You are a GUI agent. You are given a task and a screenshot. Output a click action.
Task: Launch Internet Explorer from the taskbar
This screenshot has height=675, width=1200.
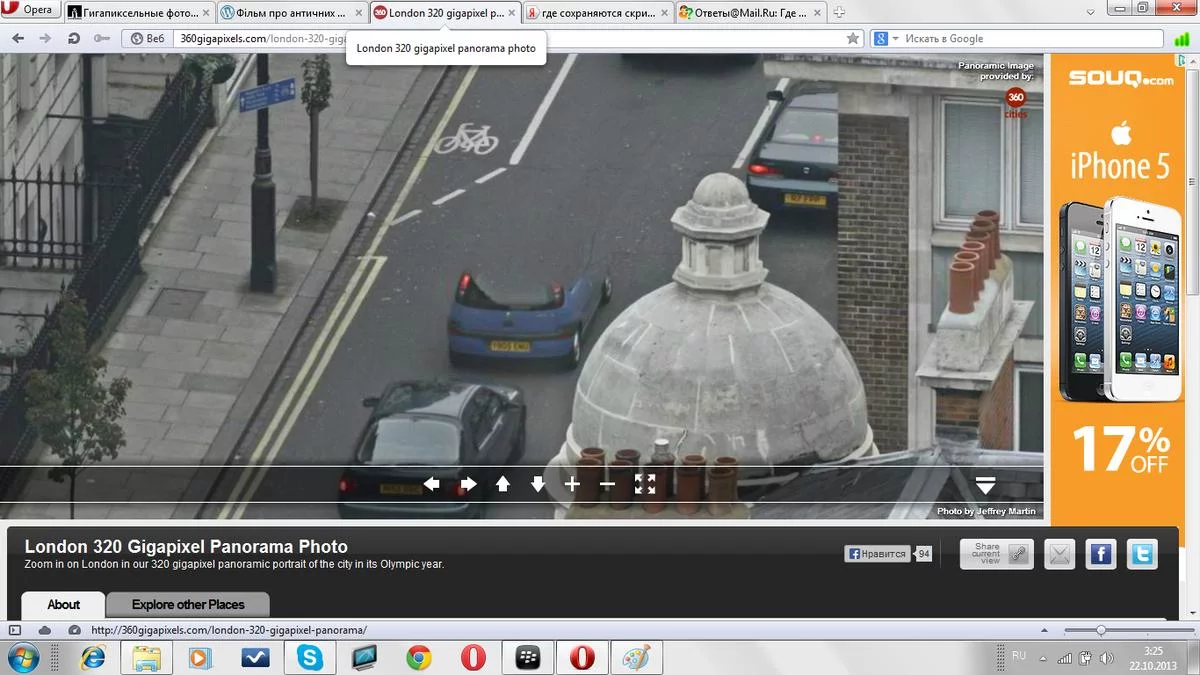click(93, 657)
